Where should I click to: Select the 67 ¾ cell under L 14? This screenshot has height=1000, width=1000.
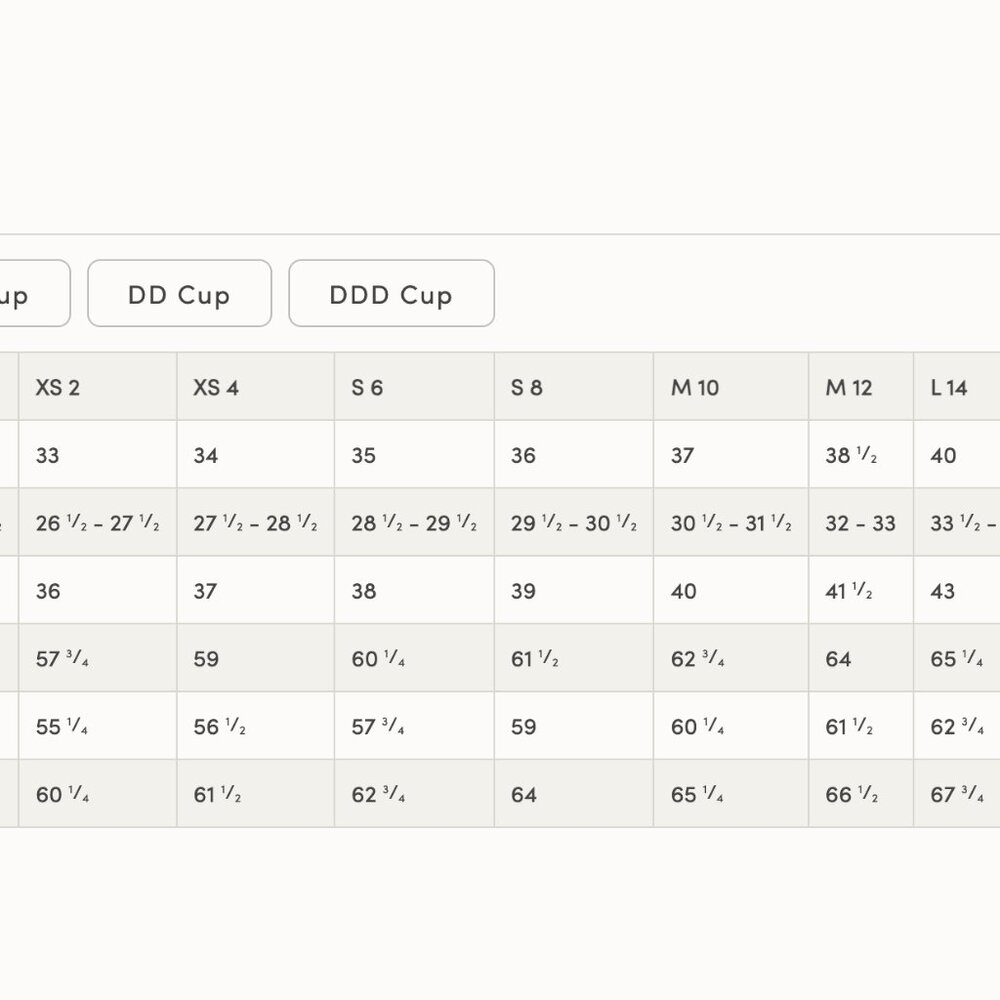coord(957,795)
